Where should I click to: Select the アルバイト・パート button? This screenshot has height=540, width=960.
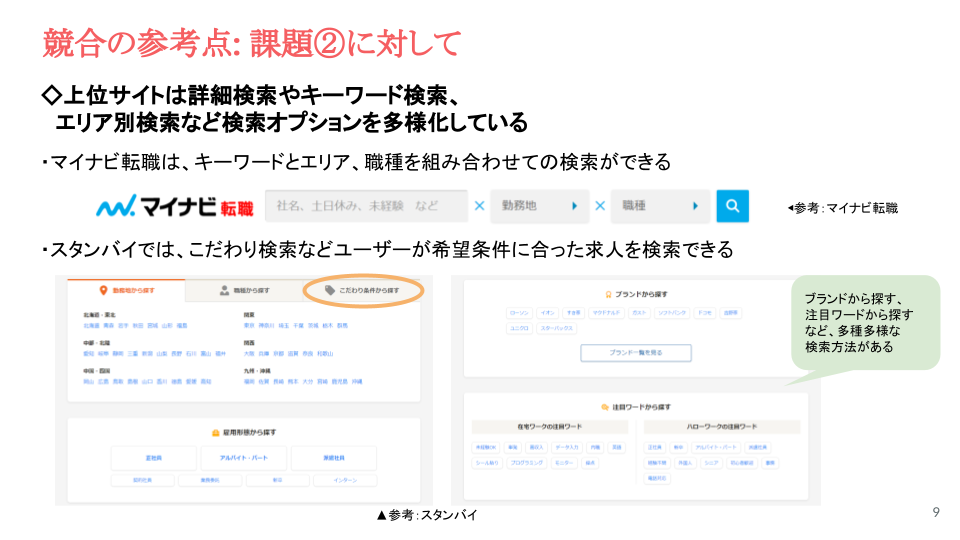244,458
